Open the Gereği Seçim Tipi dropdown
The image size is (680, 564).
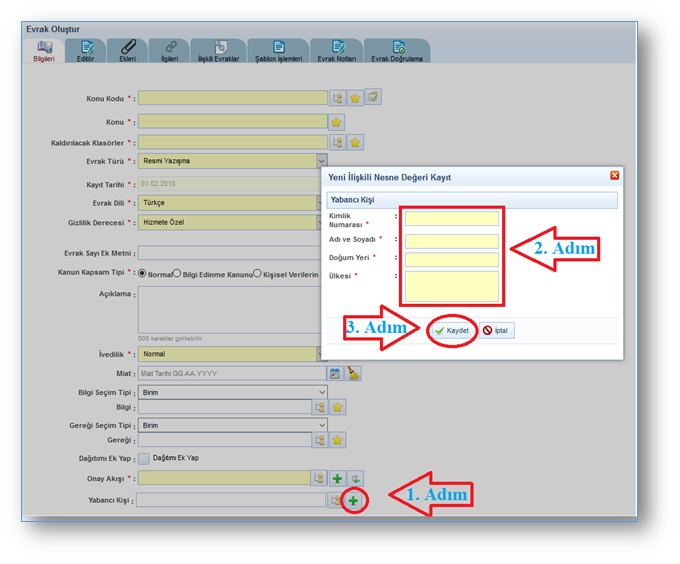point(321,425)
